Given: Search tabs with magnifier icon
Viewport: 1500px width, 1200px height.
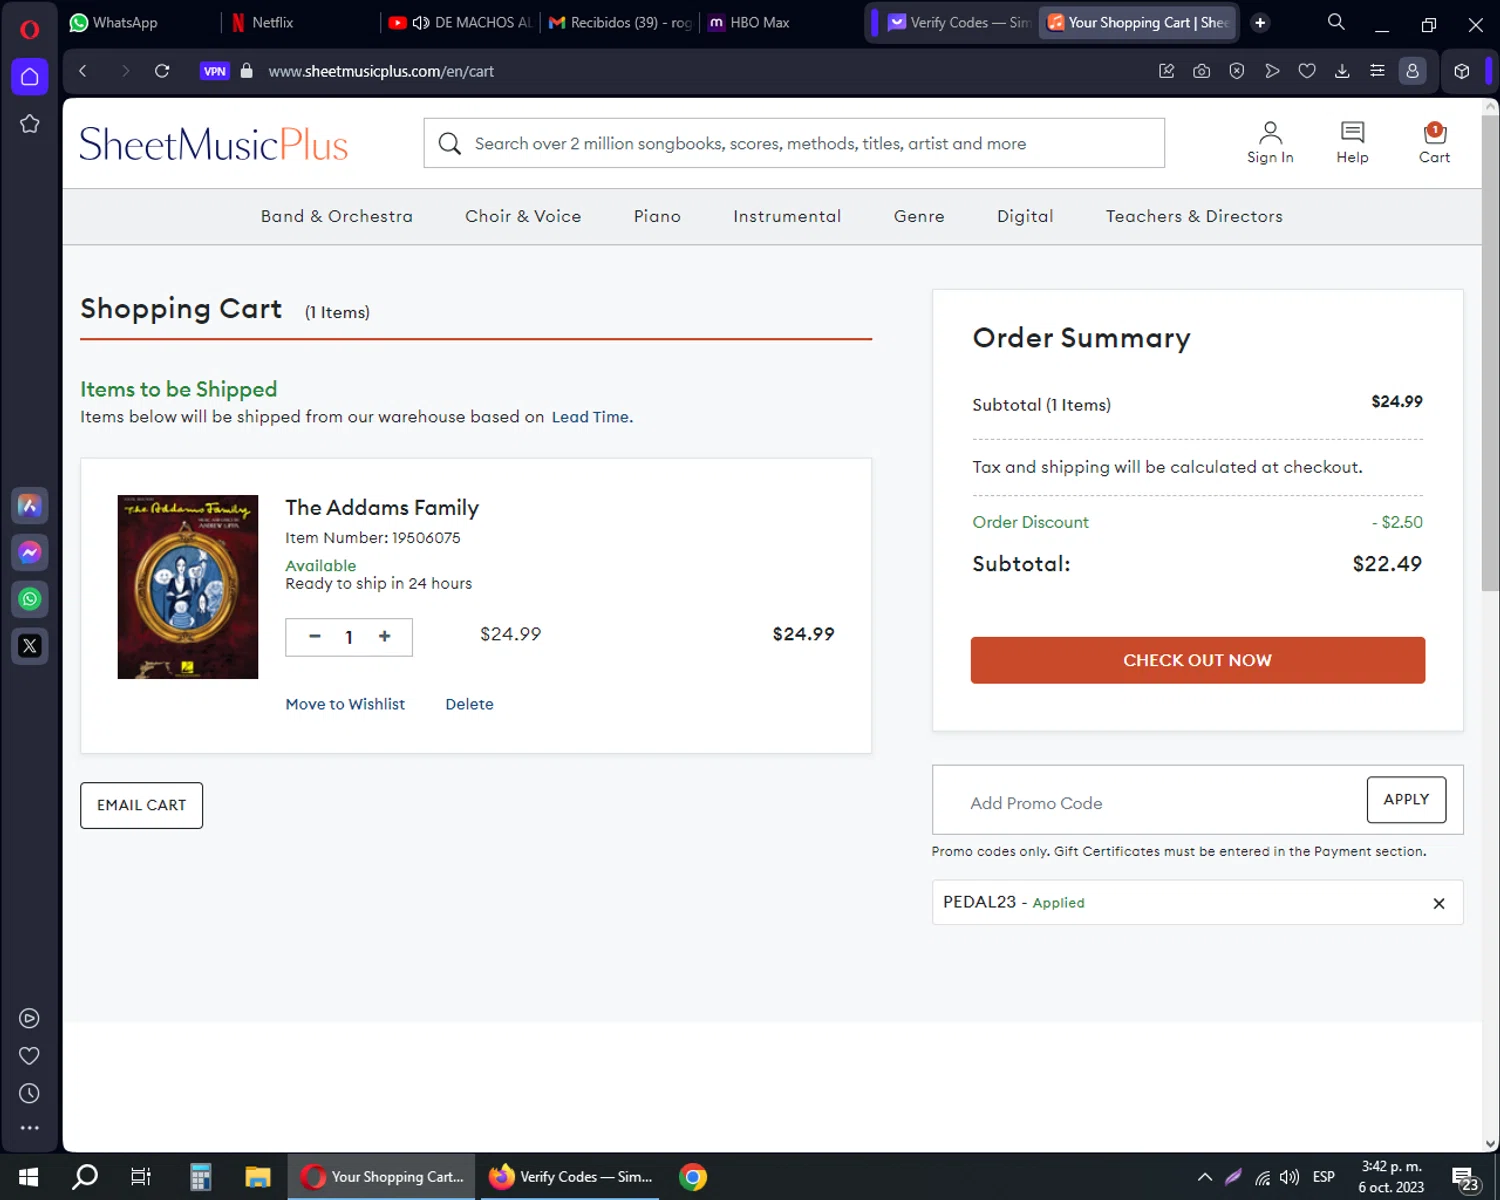Looking at the screenshot, I should 1336,22.
